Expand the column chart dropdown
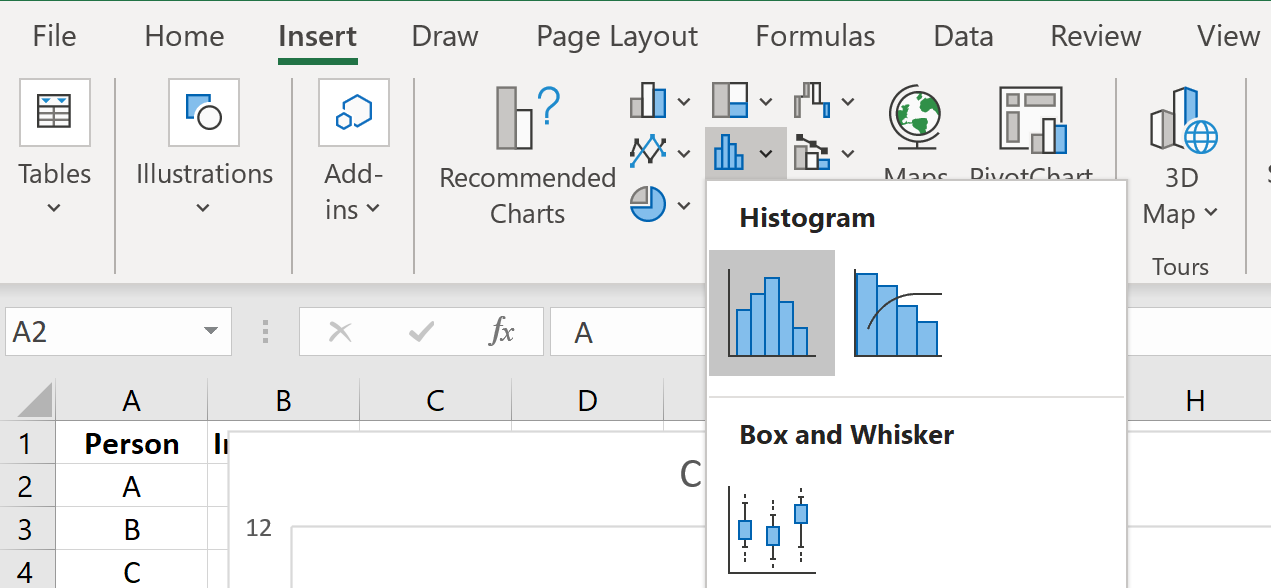 point(684,101)
